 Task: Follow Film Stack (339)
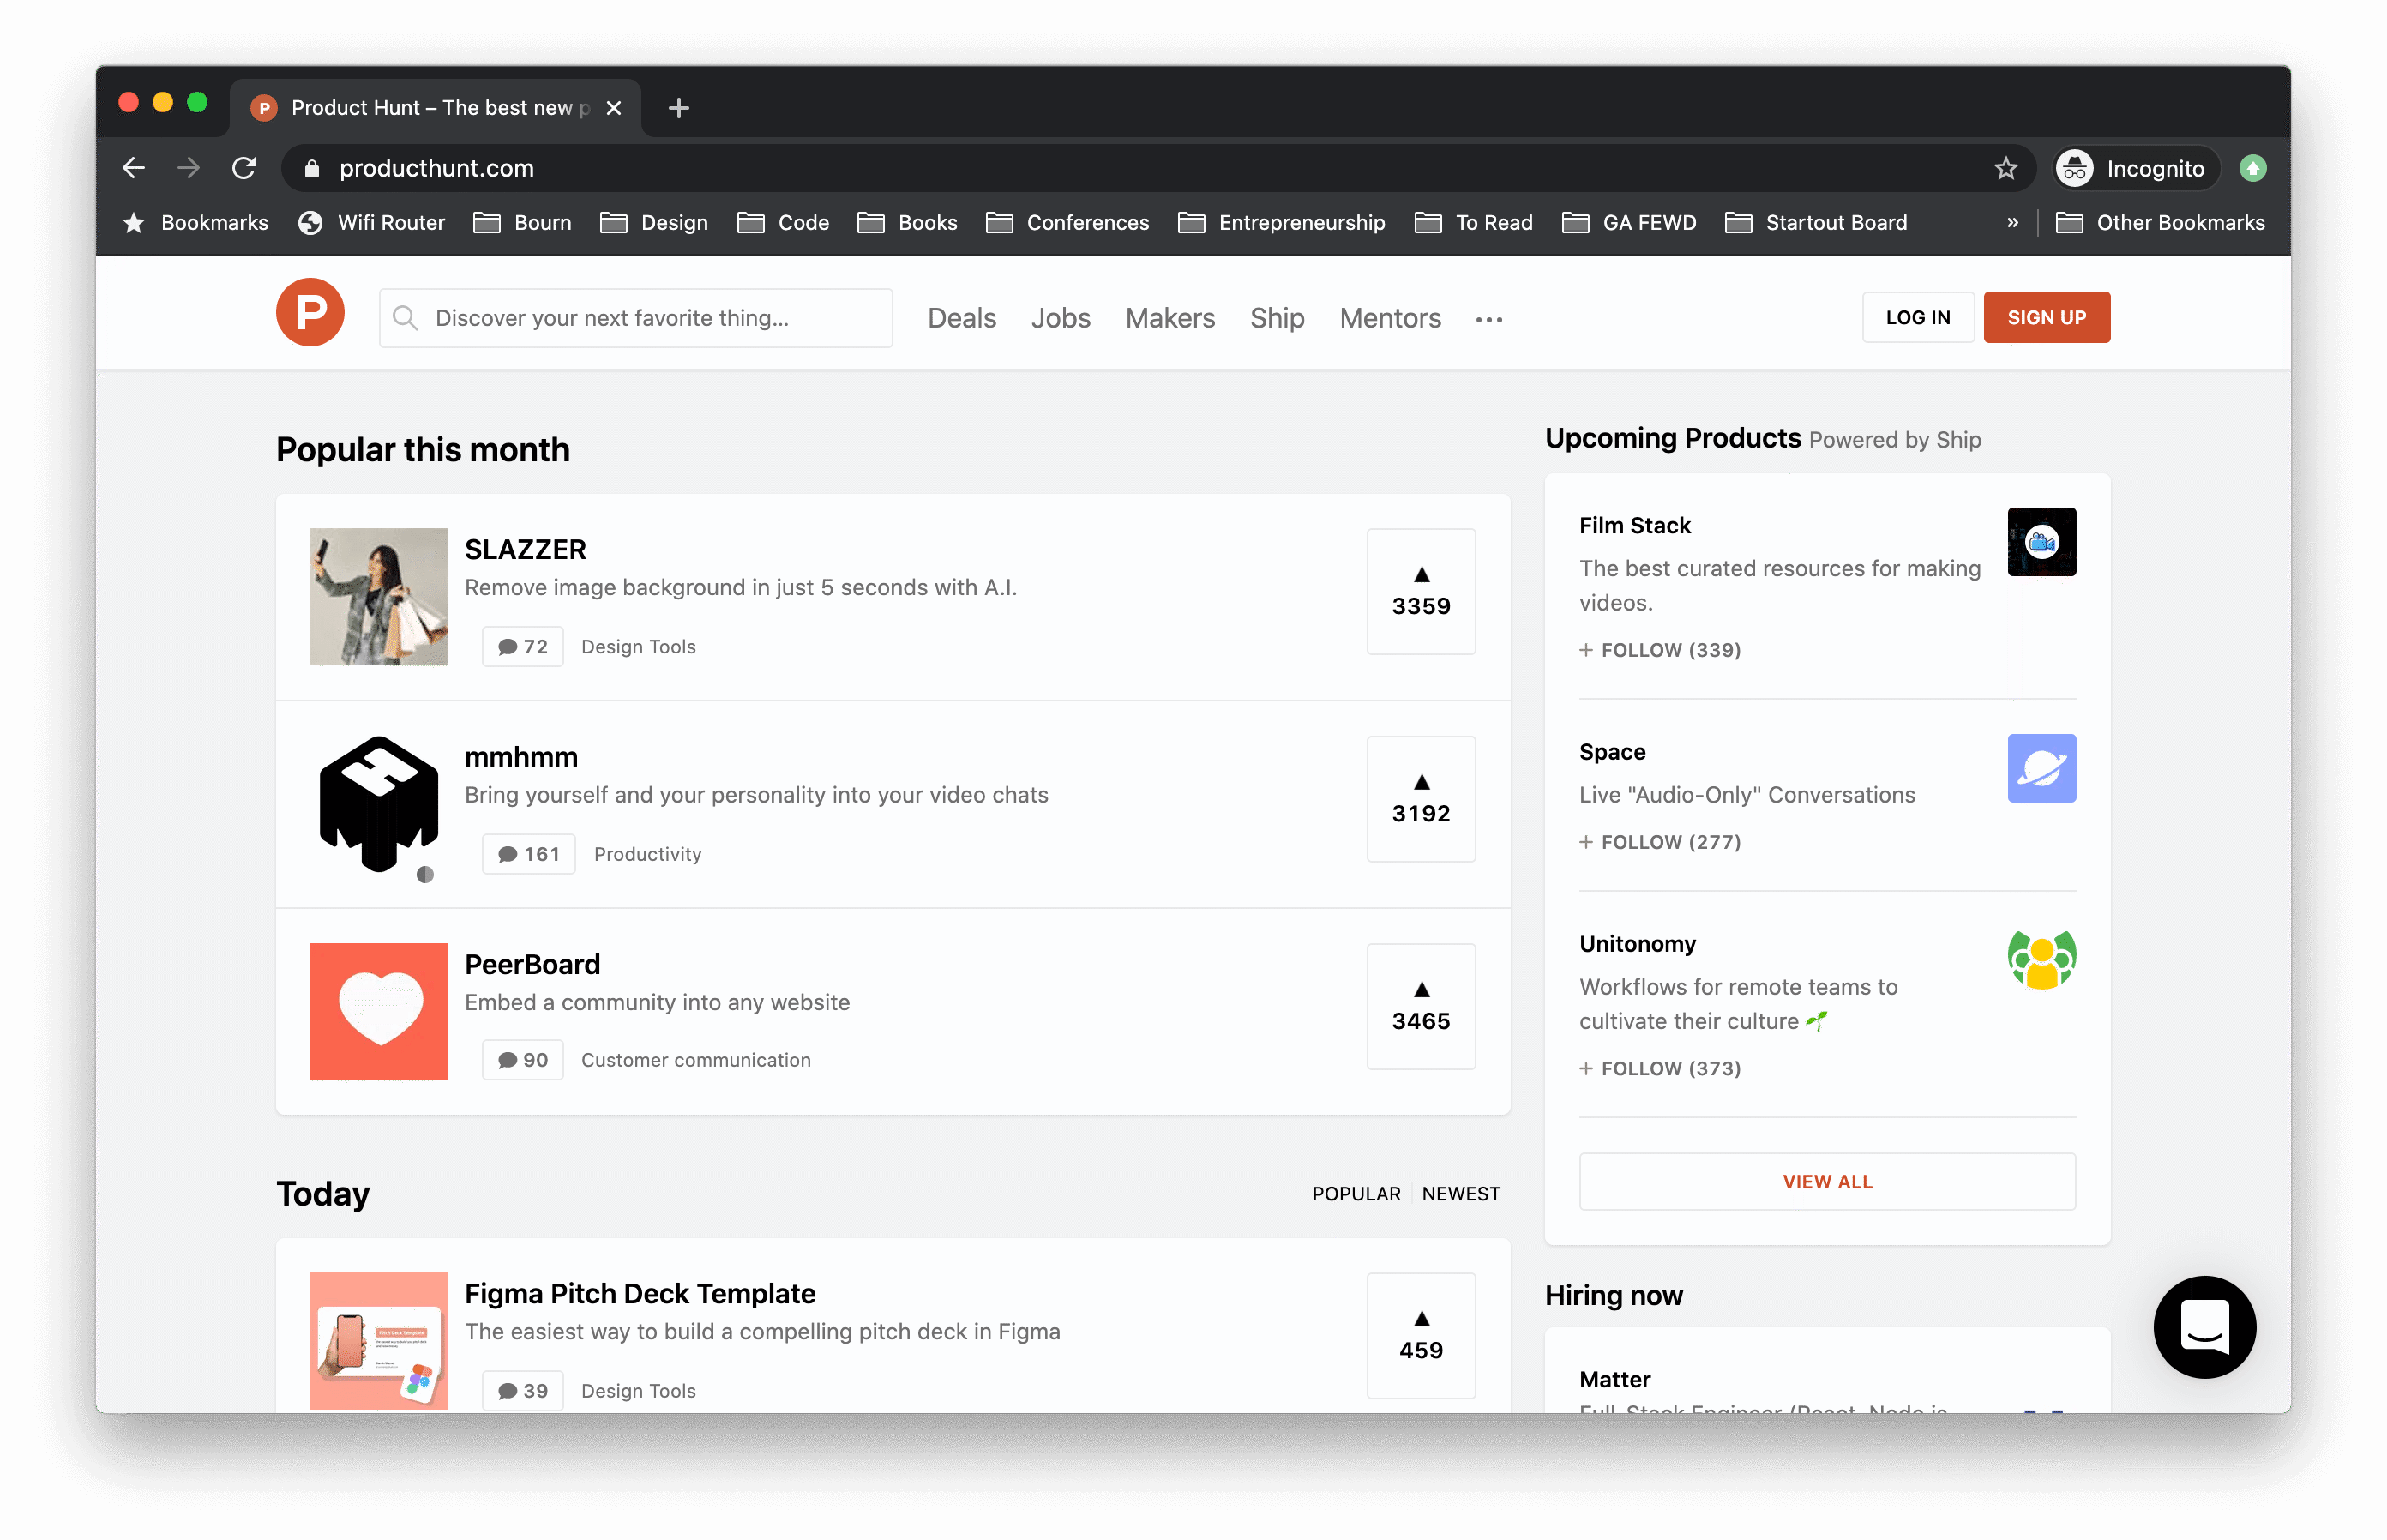point(1660,650)
